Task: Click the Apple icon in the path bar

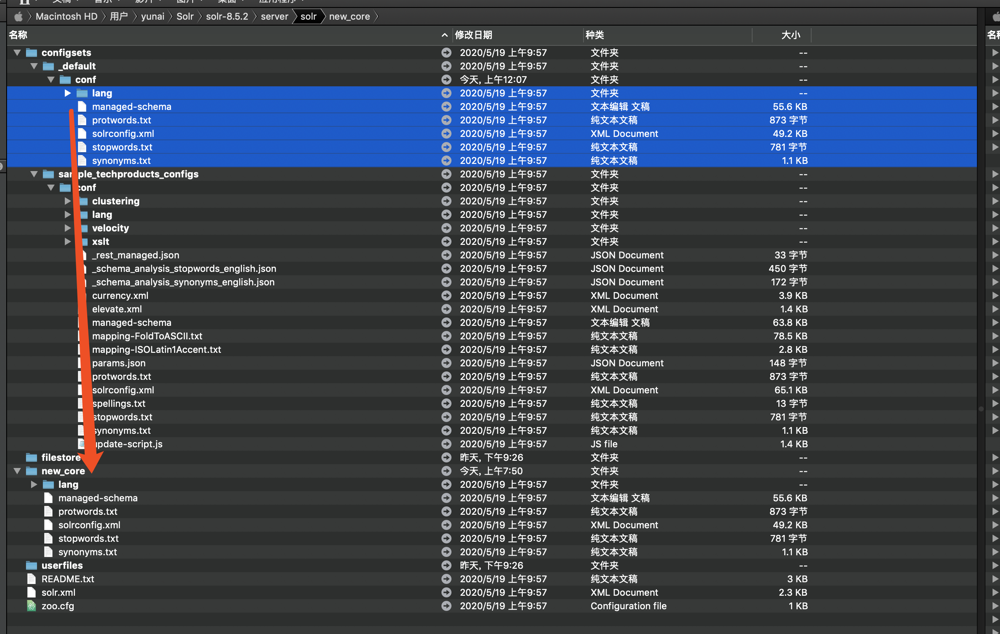Action: tap(18, 17)
